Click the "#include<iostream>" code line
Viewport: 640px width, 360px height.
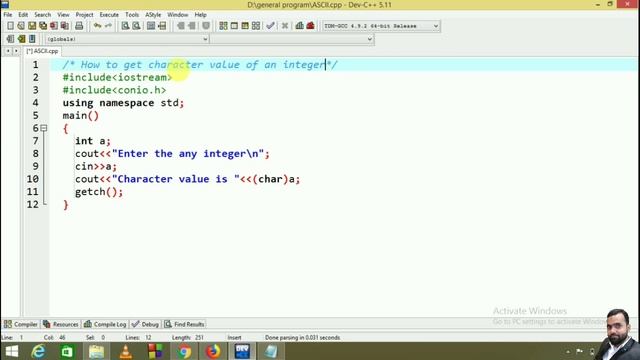click(x=118, y=78)
